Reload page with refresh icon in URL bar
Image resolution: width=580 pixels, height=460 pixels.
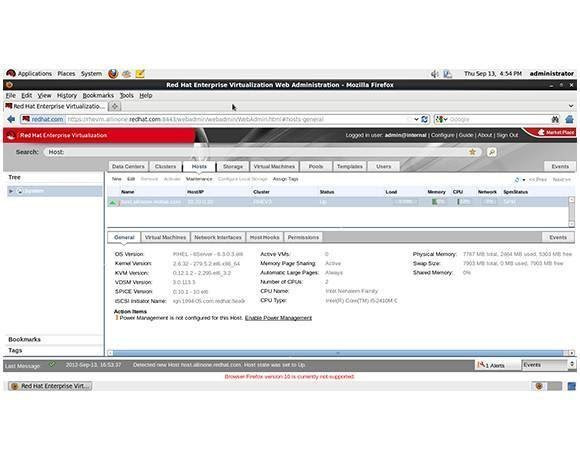[425, 119]
